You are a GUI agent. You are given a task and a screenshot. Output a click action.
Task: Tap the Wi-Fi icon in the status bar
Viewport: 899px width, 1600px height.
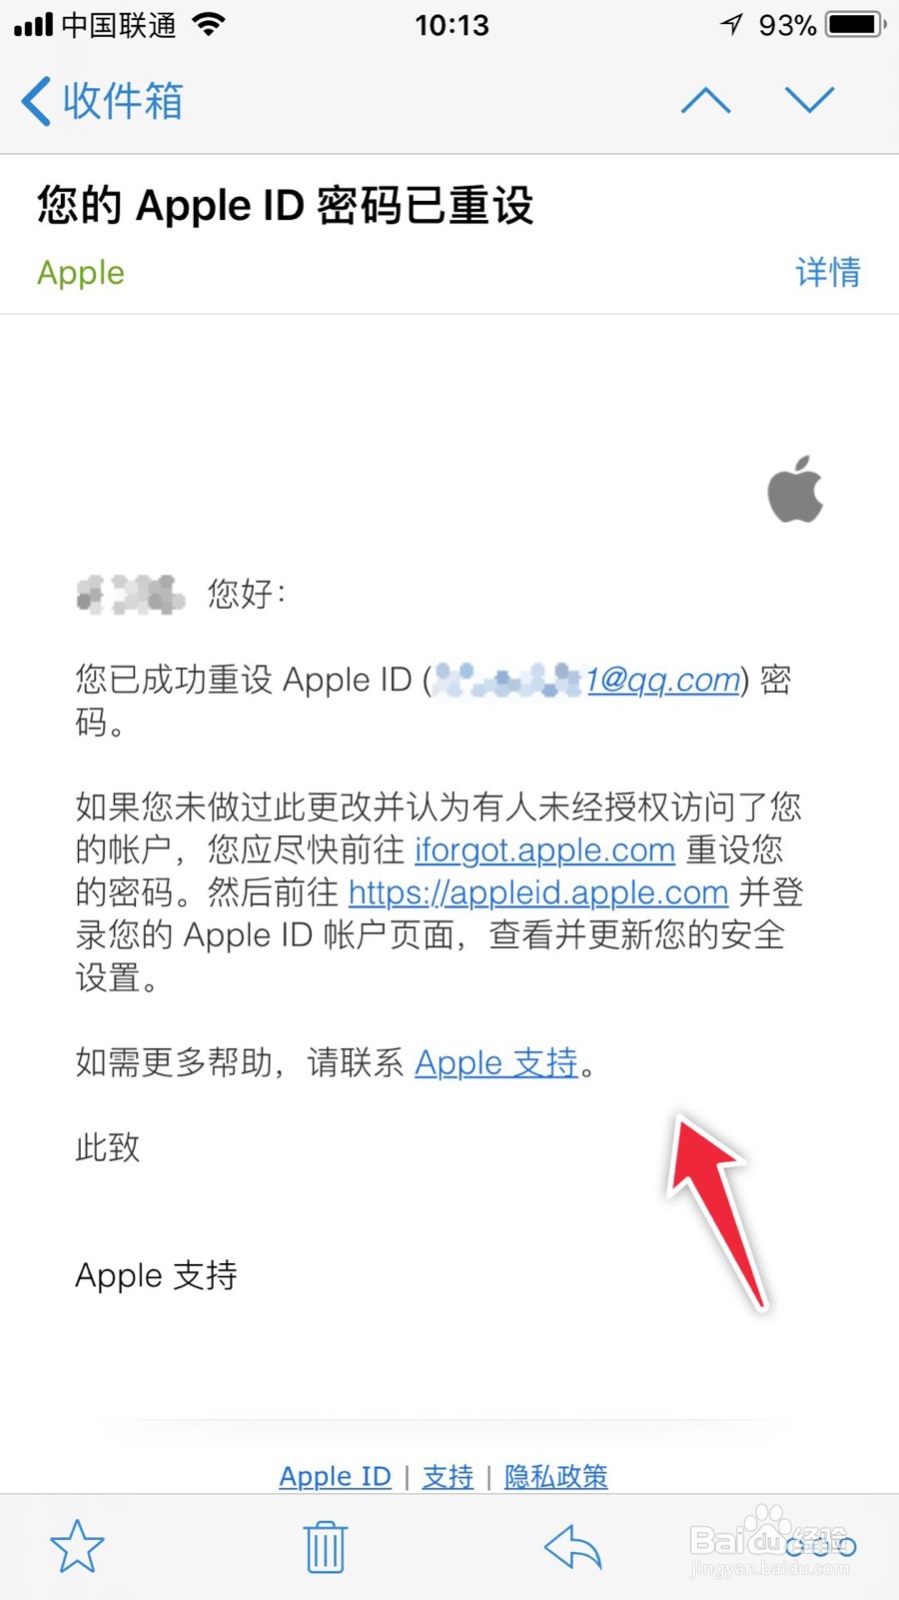tap(209, 24)
